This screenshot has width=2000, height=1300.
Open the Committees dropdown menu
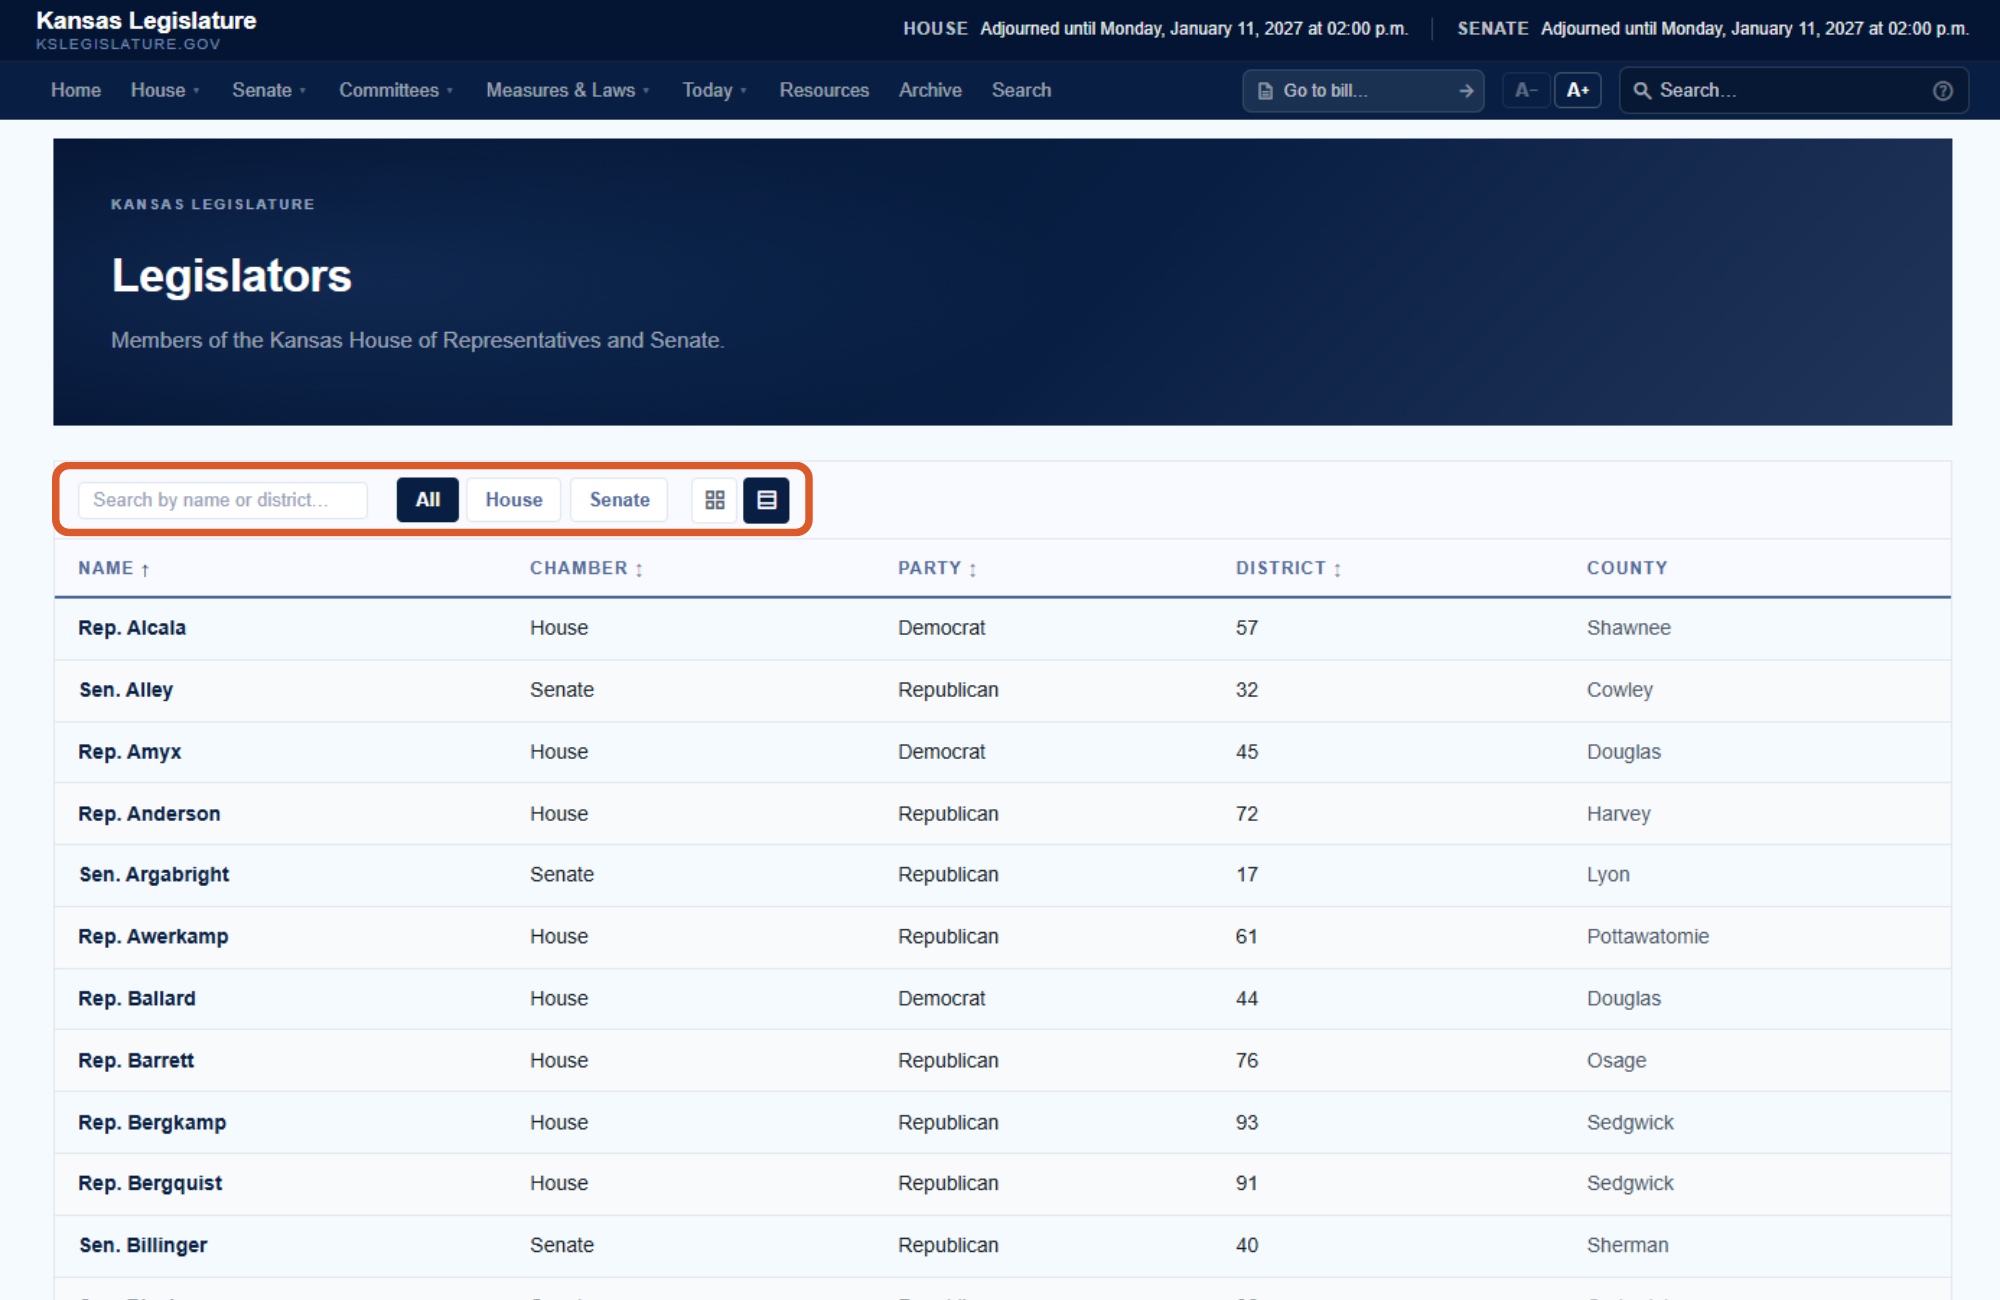pos(396,90)
